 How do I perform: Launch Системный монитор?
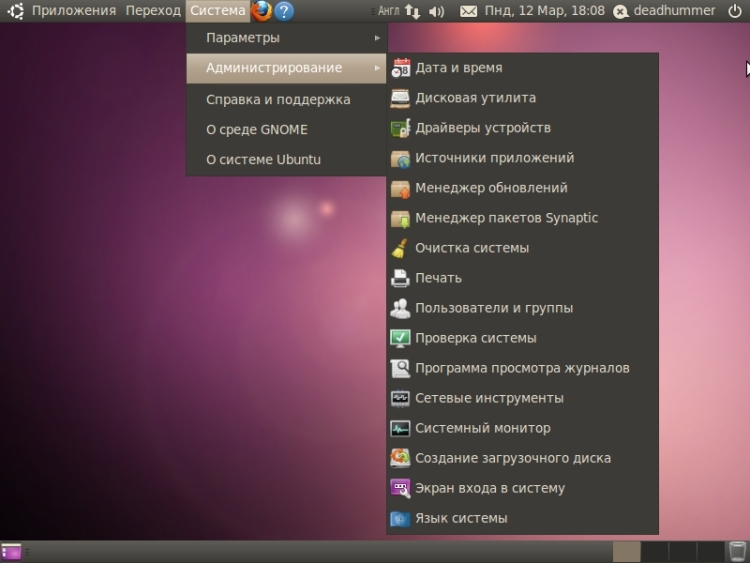coord(482,428)
